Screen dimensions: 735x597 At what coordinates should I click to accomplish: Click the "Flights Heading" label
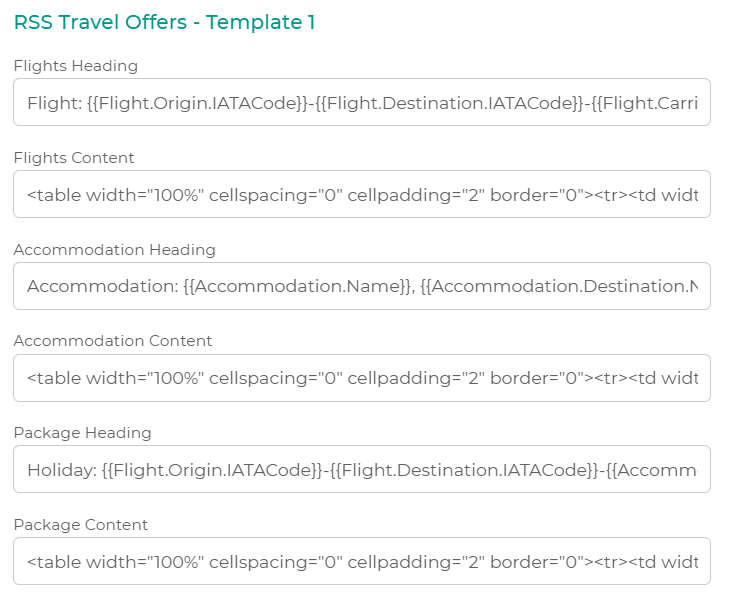pyautogui.click(x=76, y=66)
